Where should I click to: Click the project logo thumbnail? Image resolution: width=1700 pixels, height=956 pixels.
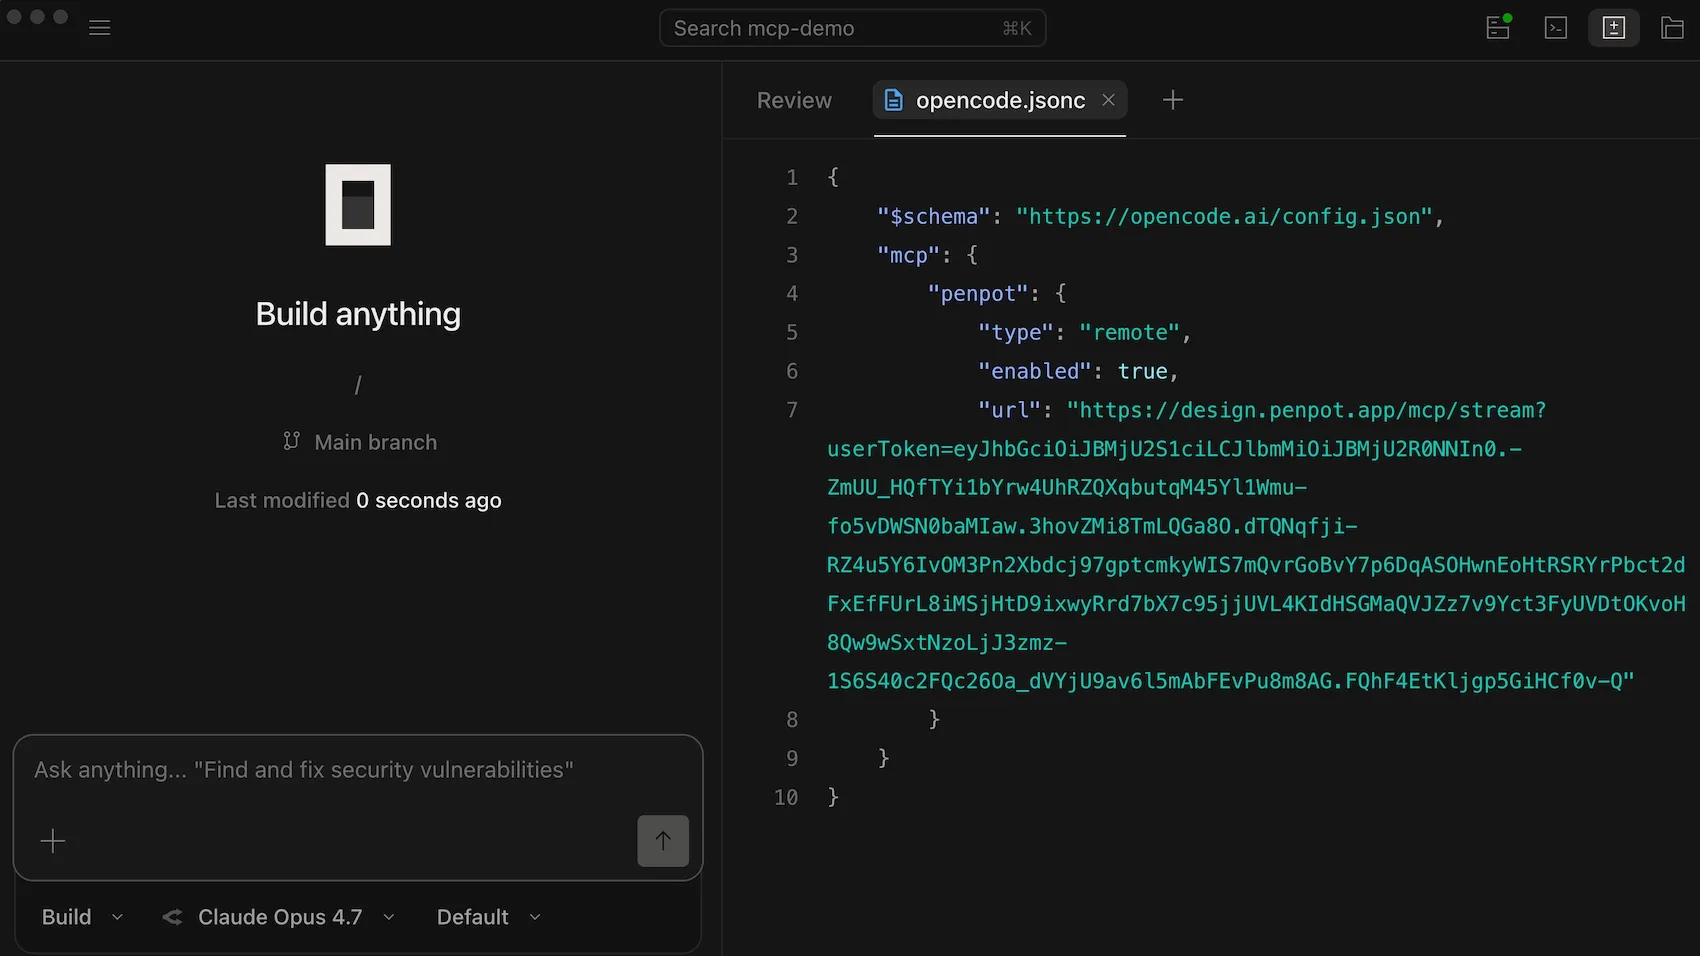(358, 205)
